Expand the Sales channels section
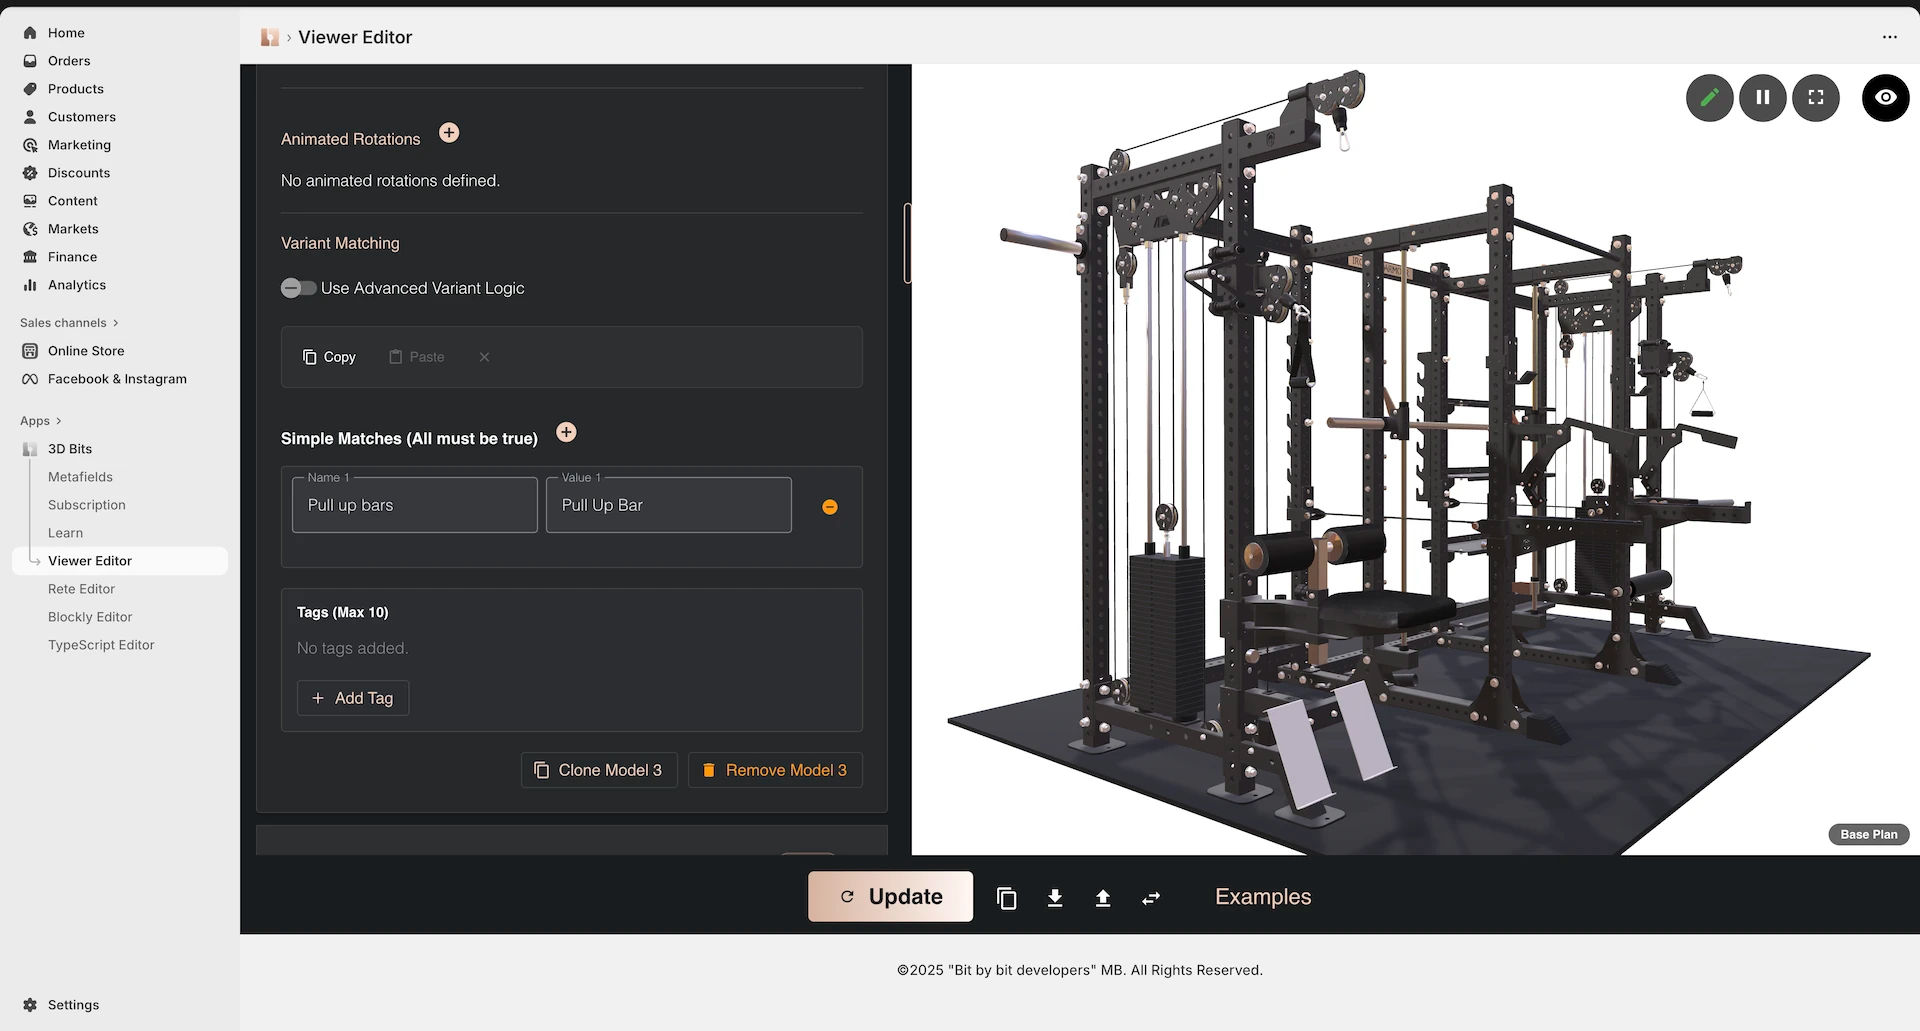The image size is (1920, 1031). pos(68,322)
